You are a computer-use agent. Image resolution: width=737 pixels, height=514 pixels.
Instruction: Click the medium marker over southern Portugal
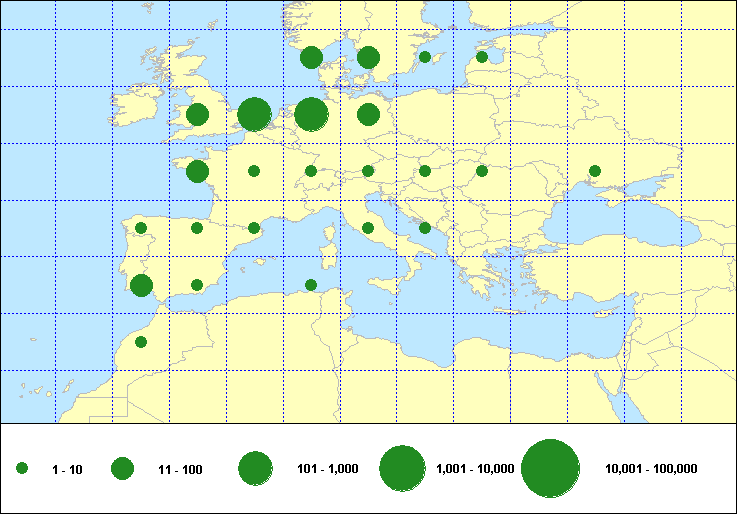coord(141,285)
